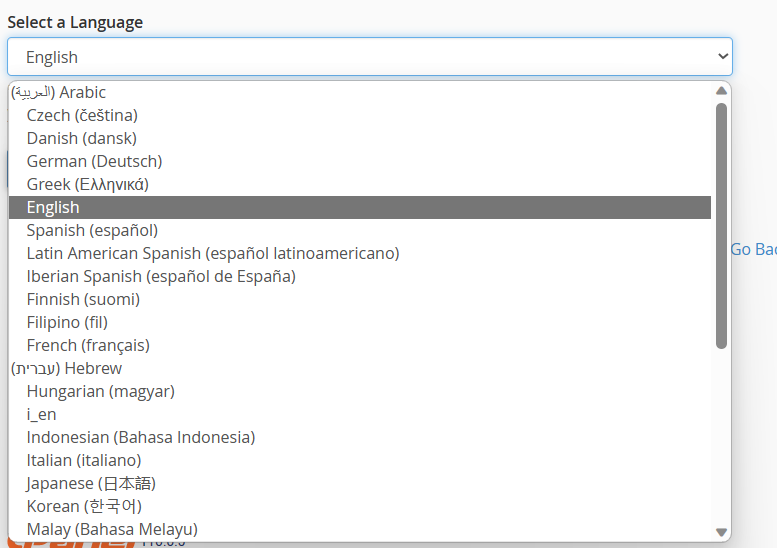Choose Finnish (suomi) language
Viewport: 777px width, 548px height.
coord(83,299)
